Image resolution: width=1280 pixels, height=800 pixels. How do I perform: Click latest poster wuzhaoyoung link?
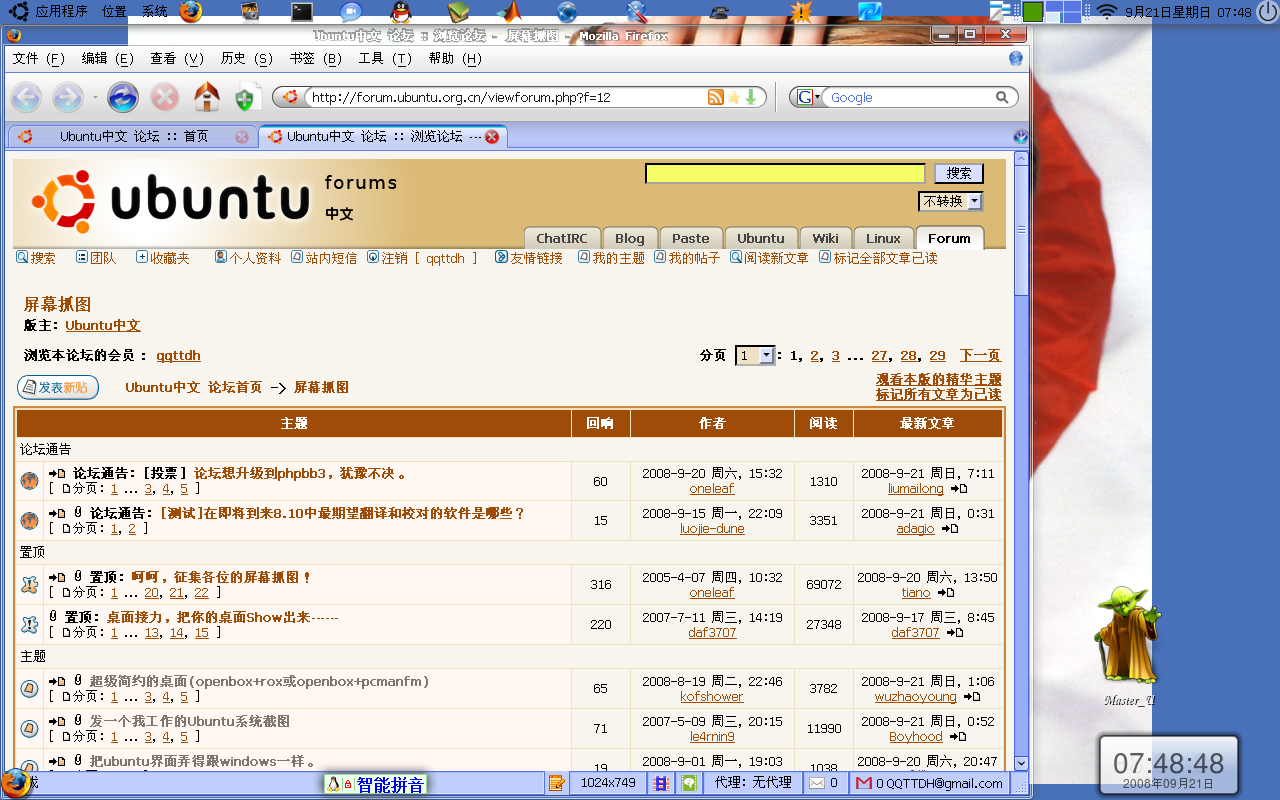(x=915, y=696)
